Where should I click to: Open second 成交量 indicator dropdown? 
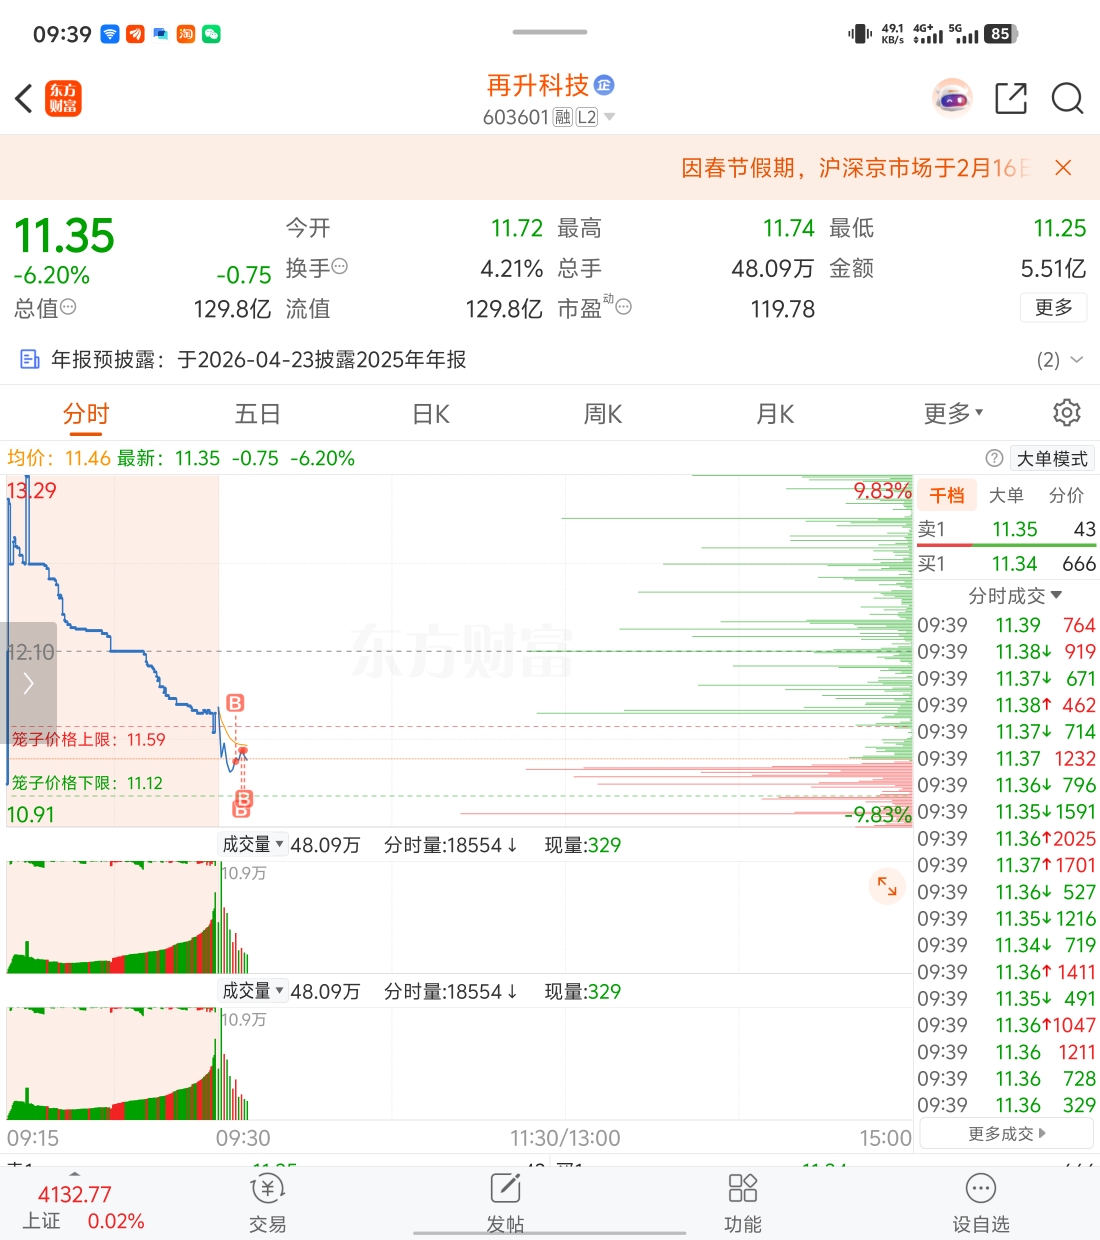click(x=253, y=991)
